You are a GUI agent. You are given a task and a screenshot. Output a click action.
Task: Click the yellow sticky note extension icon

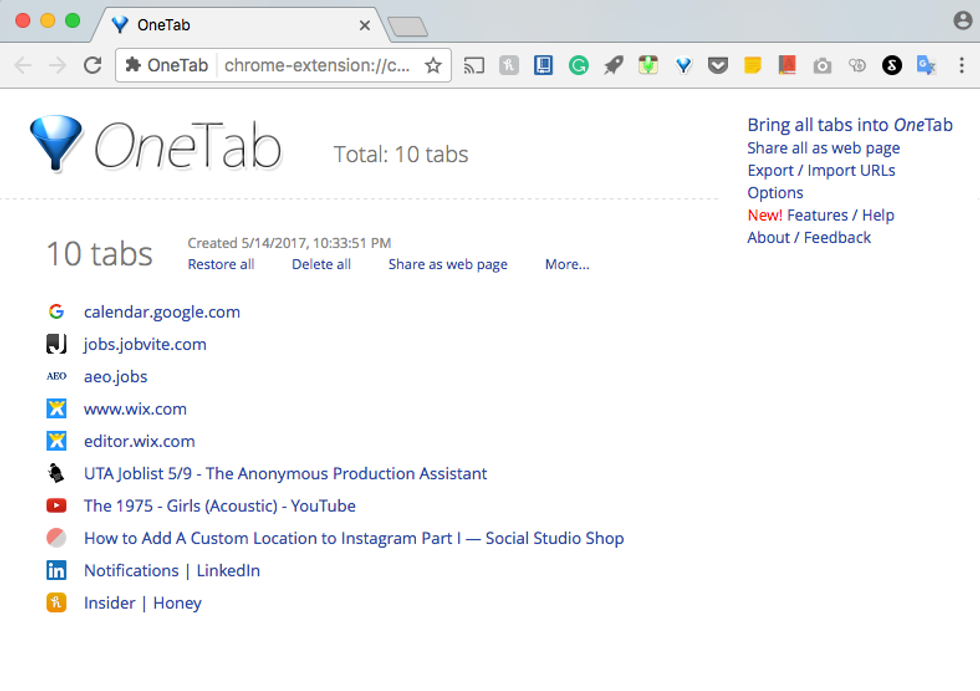point(752,66)
